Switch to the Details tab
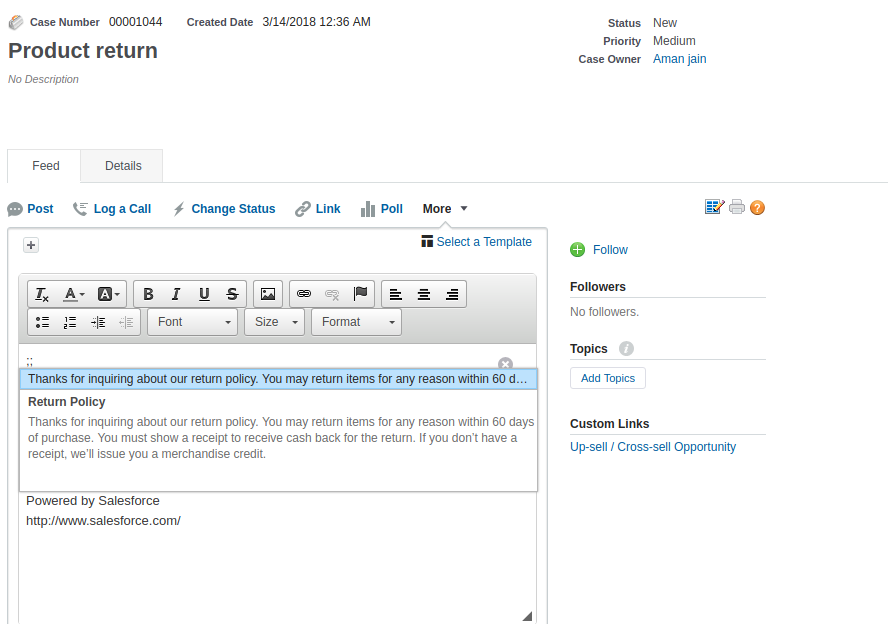888x624 pixels. point(123,166)
